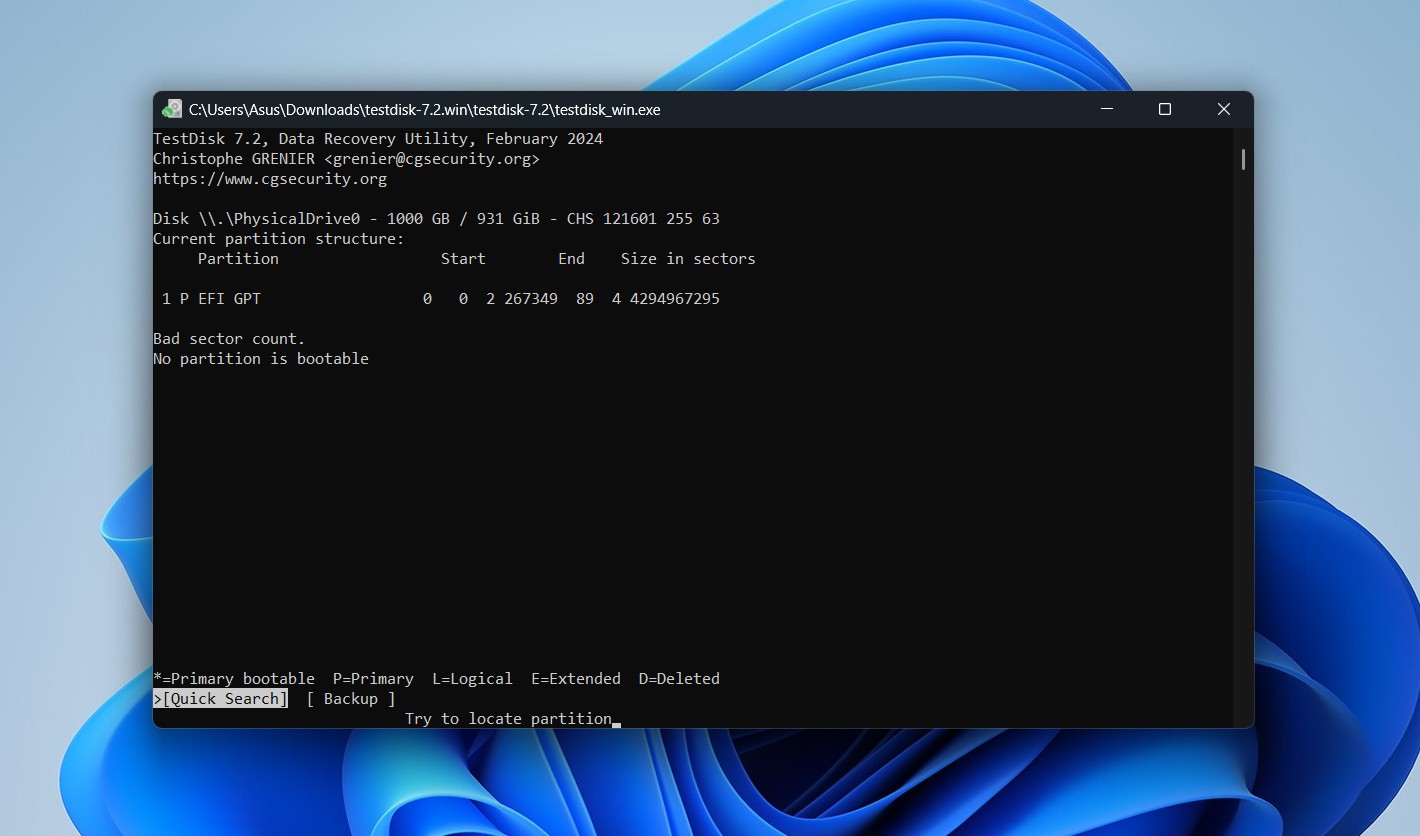Click the 'Partition' column header

coord(238,259)
